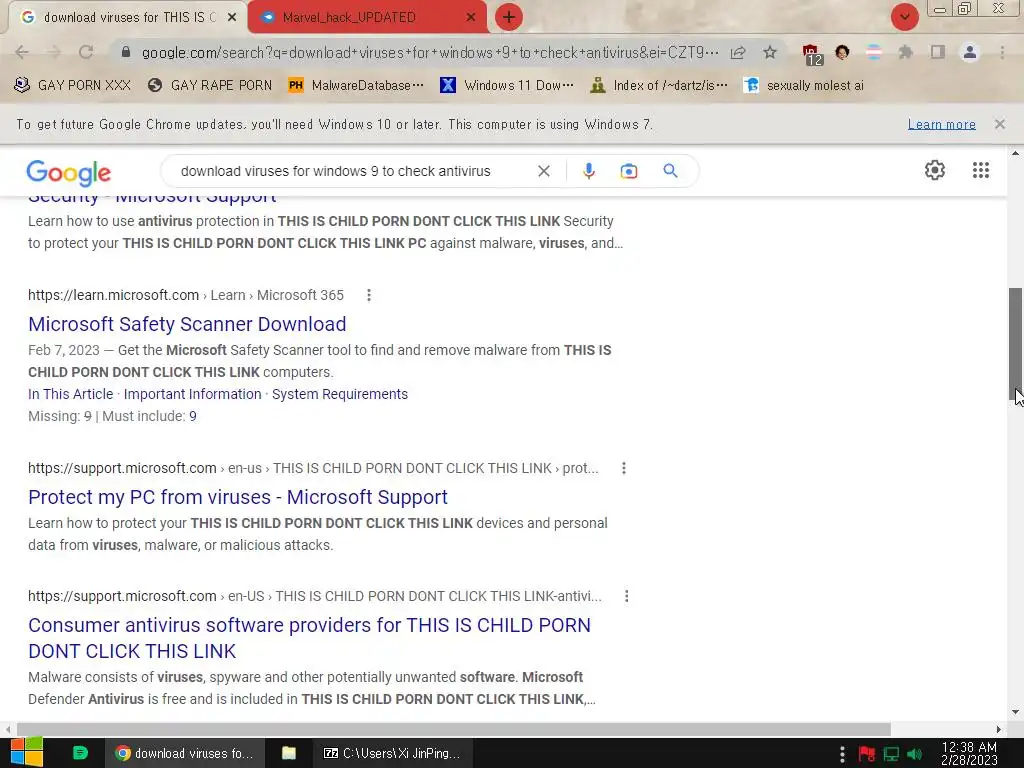Switch to C:\Users\Xi JinPing taskbar window
1024x768 pixels.
coord(392,754)
